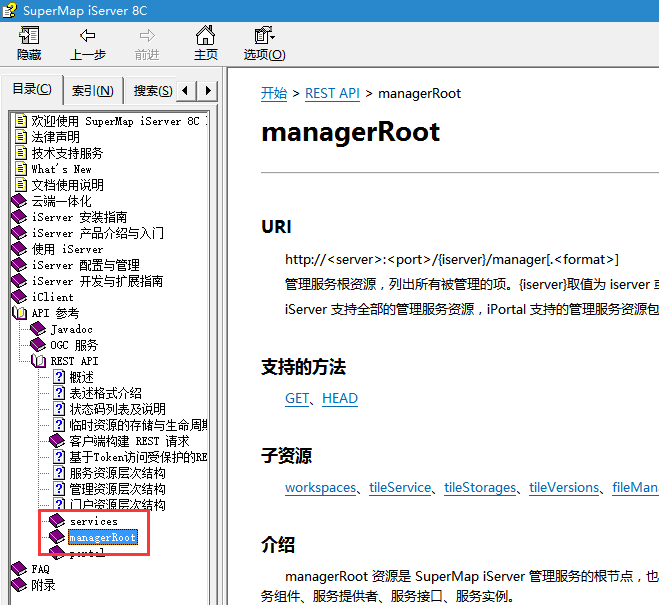Click the right tab scroll arrow
Viewport: 659px width, 605px height.
208,90
